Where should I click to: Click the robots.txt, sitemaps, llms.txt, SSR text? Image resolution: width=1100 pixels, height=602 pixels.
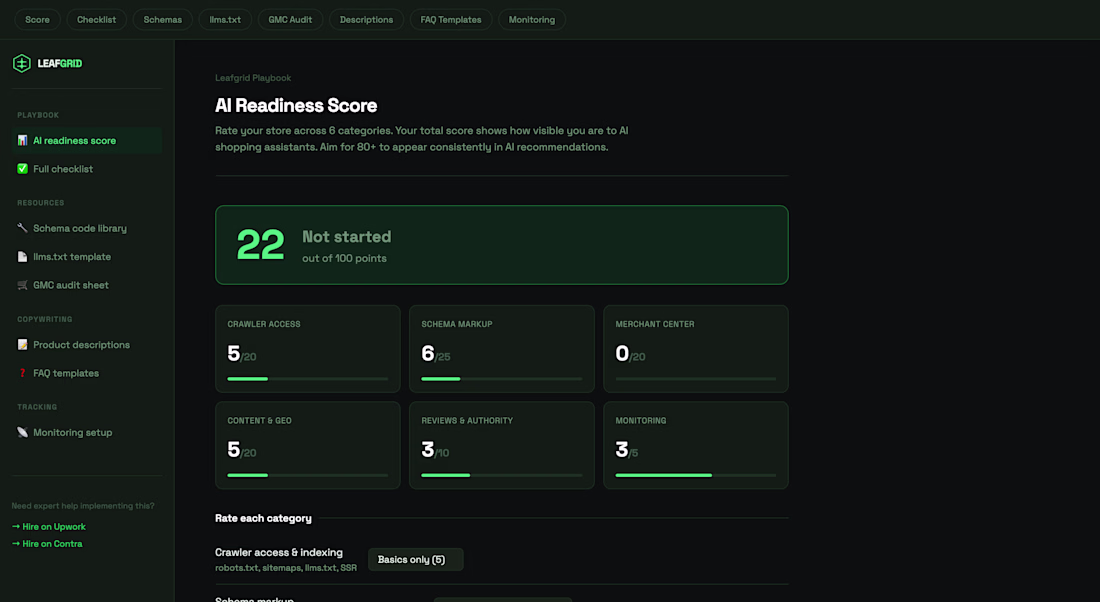tap(286, 568)
